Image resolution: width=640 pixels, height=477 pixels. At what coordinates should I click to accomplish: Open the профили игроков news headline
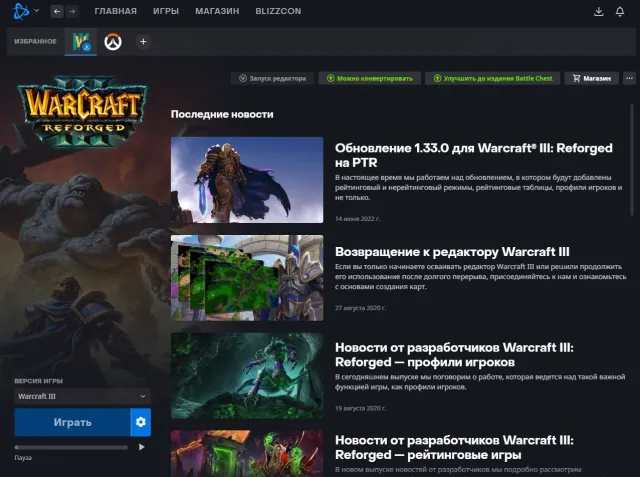click(454, 355)
